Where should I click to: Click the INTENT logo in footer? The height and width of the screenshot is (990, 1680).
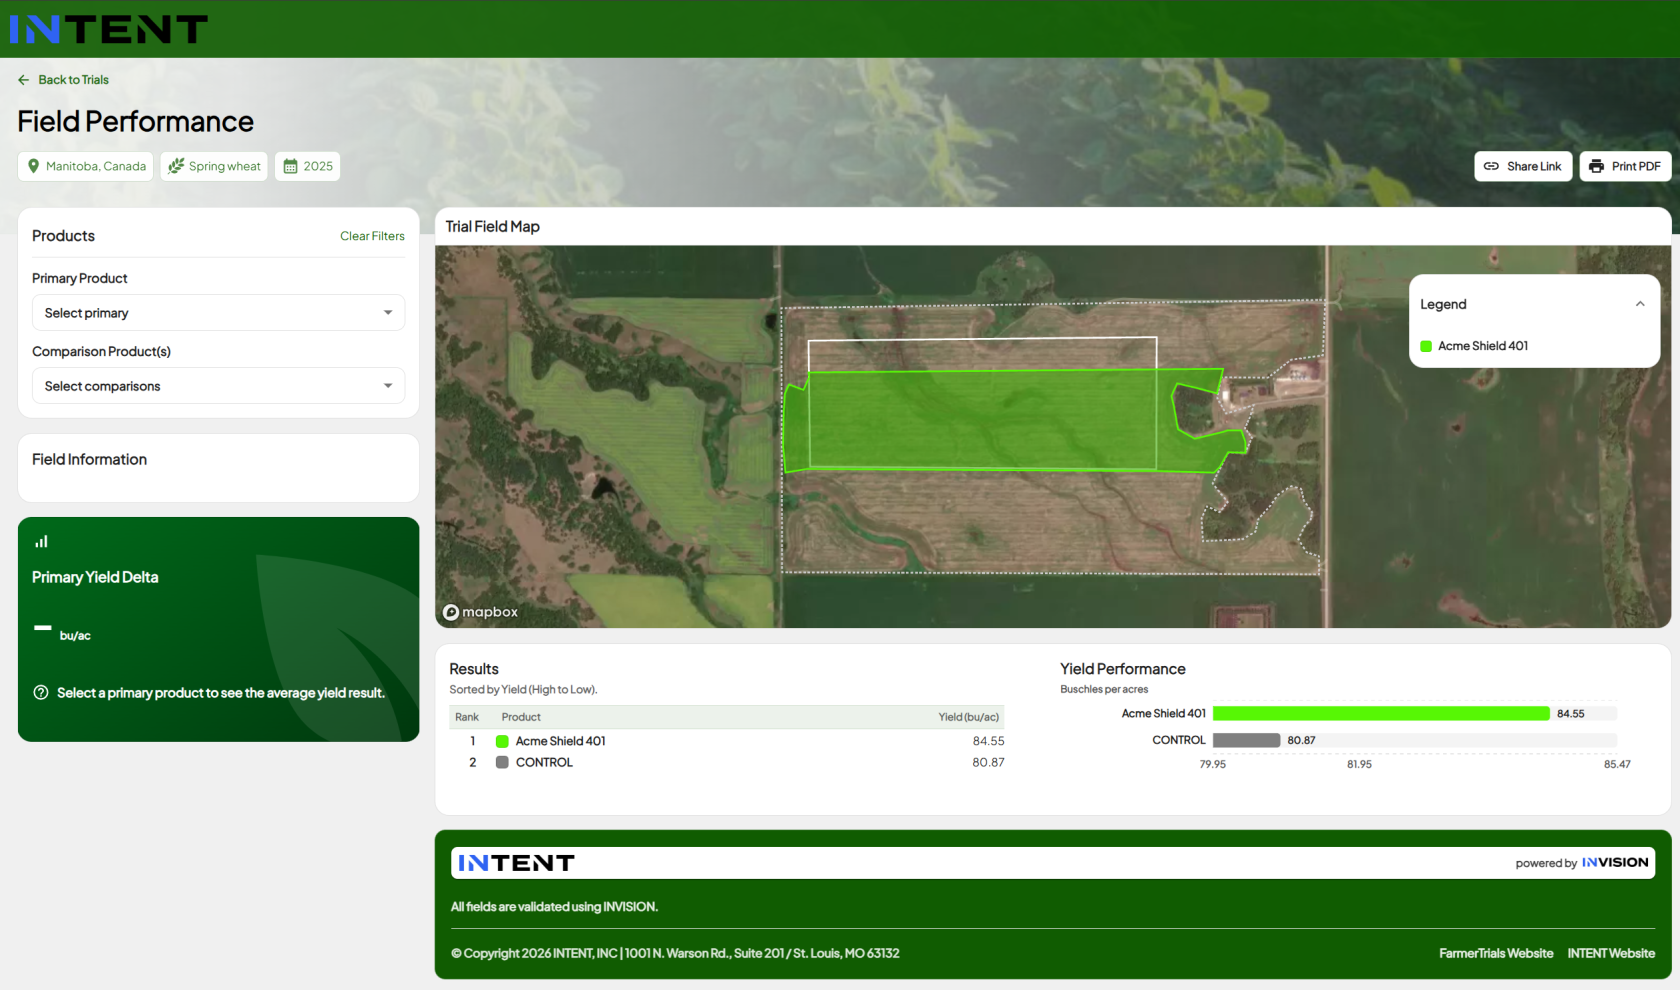(516, 863)
